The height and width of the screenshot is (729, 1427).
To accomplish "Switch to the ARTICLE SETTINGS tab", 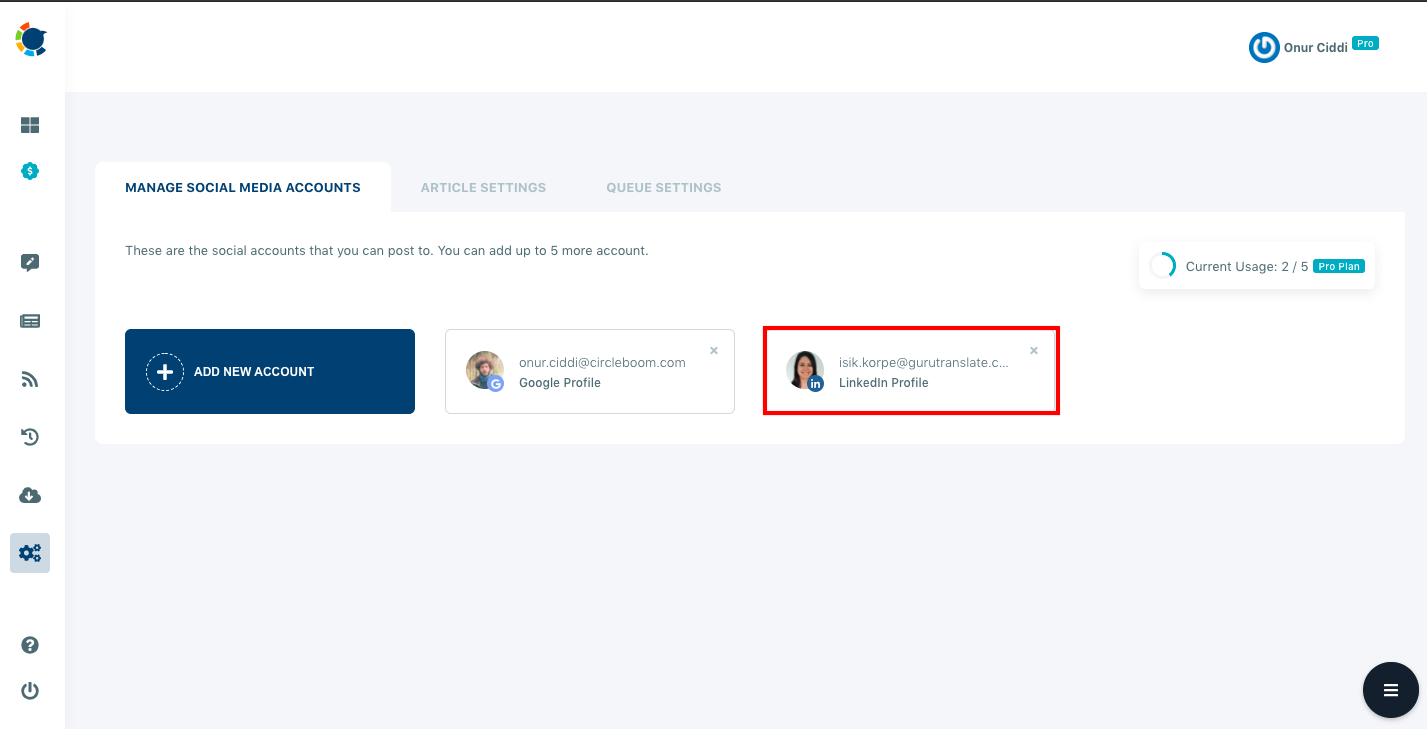I will point(483,187).
